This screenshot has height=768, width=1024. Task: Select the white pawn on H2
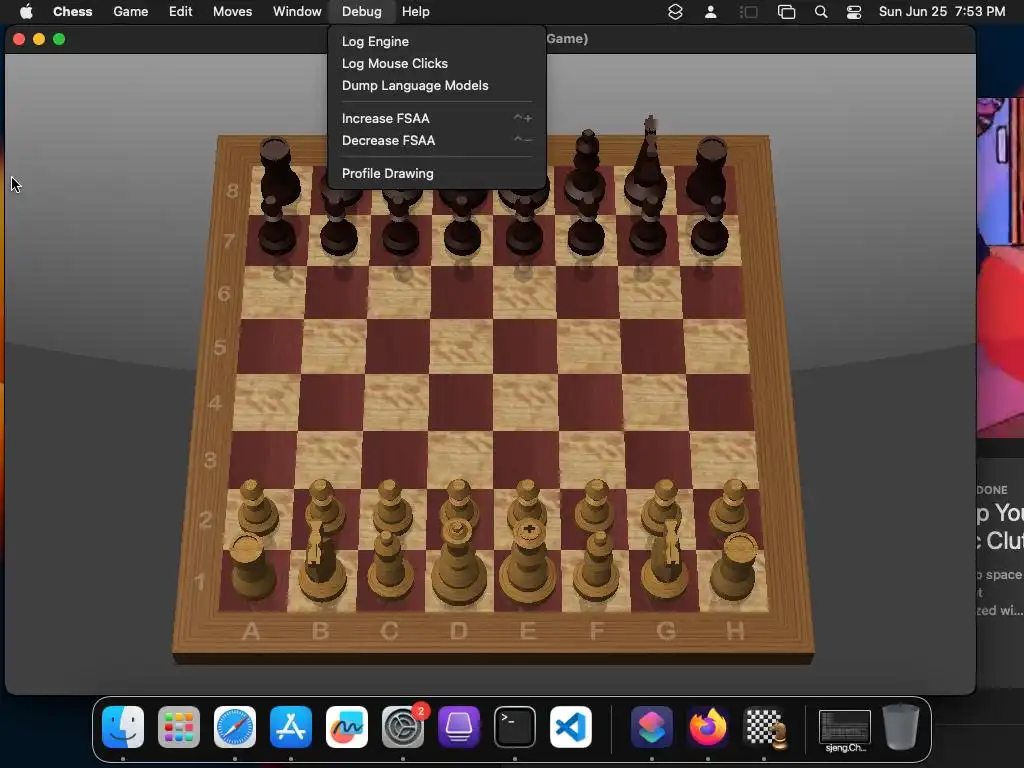coord(729,507)
